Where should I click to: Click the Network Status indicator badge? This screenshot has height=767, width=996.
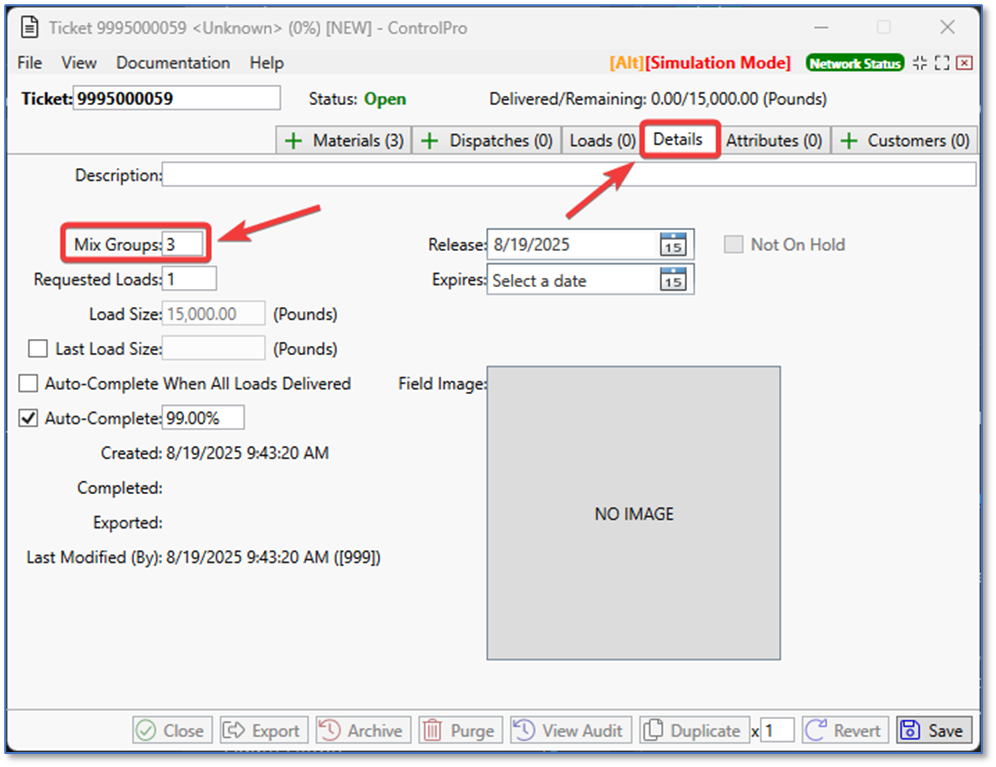point(854,63)
